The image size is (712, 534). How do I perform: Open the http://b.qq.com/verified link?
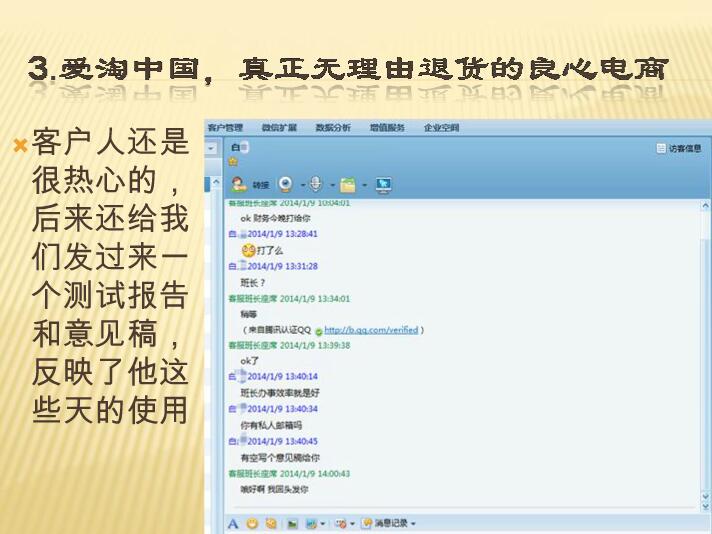point(371,330)
